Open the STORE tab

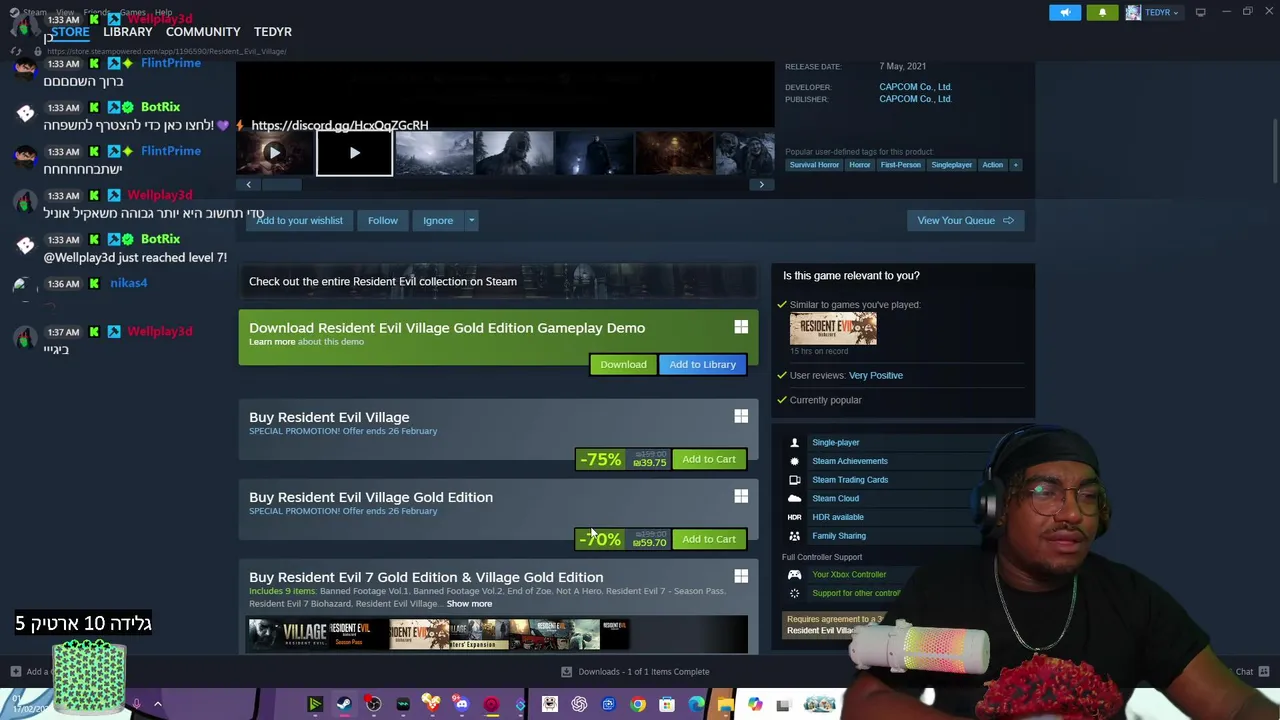(70, 32)
